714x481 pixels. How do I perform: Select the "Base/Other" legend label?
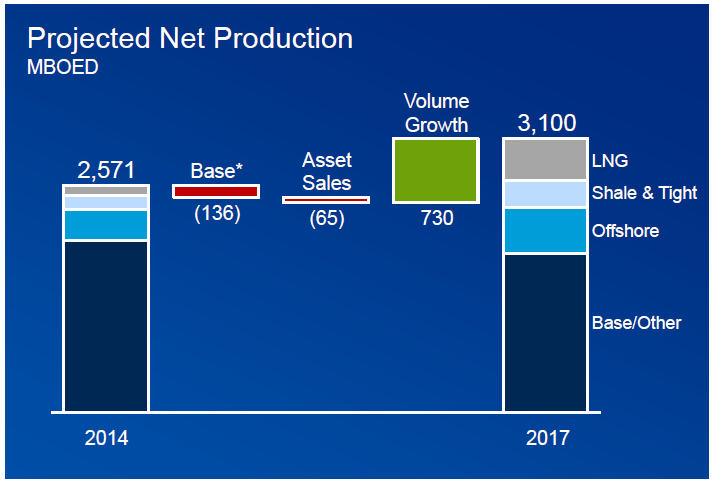636,323
